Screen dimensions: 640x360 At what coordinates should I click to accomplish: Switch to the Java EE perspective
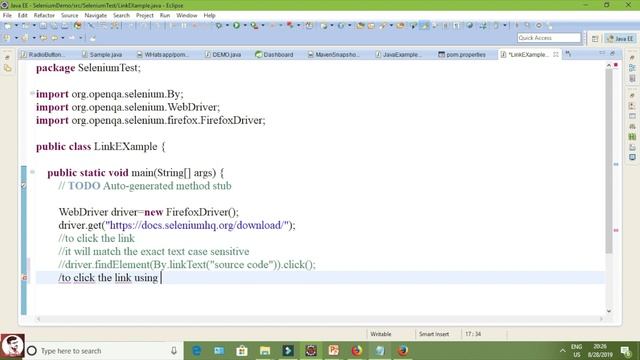[620, 38]
